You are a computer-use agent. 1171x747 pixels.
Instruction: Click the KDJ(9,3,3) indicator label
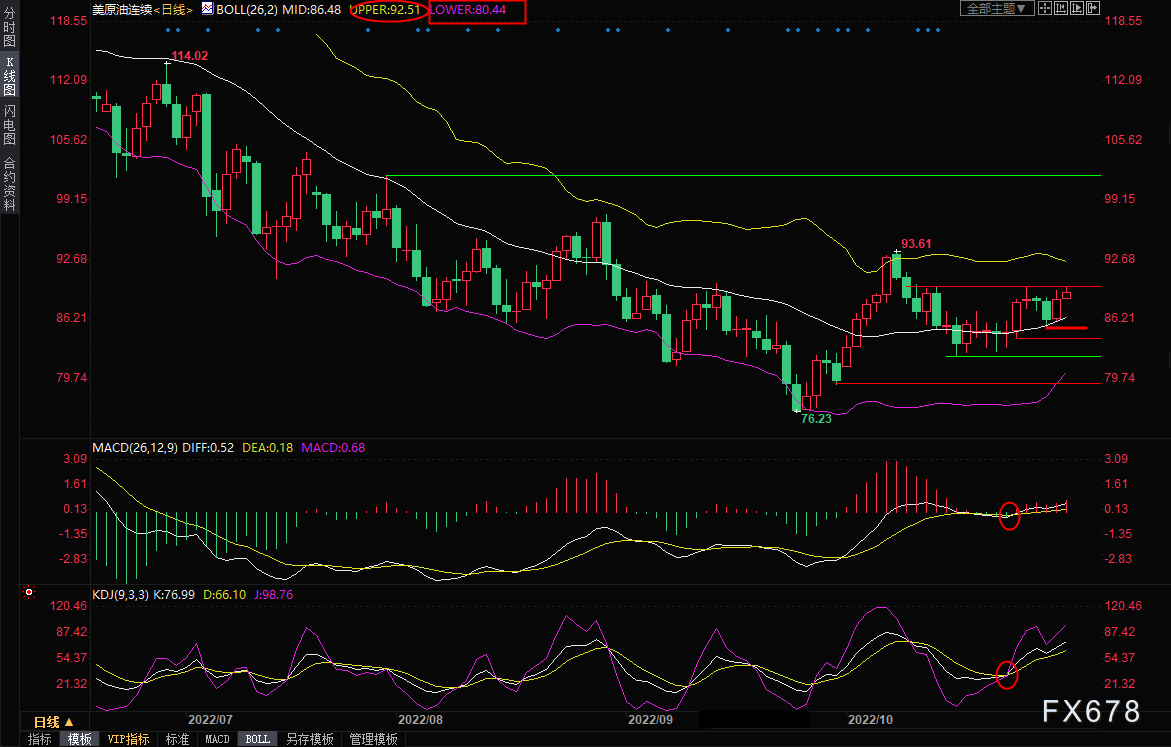120,595
